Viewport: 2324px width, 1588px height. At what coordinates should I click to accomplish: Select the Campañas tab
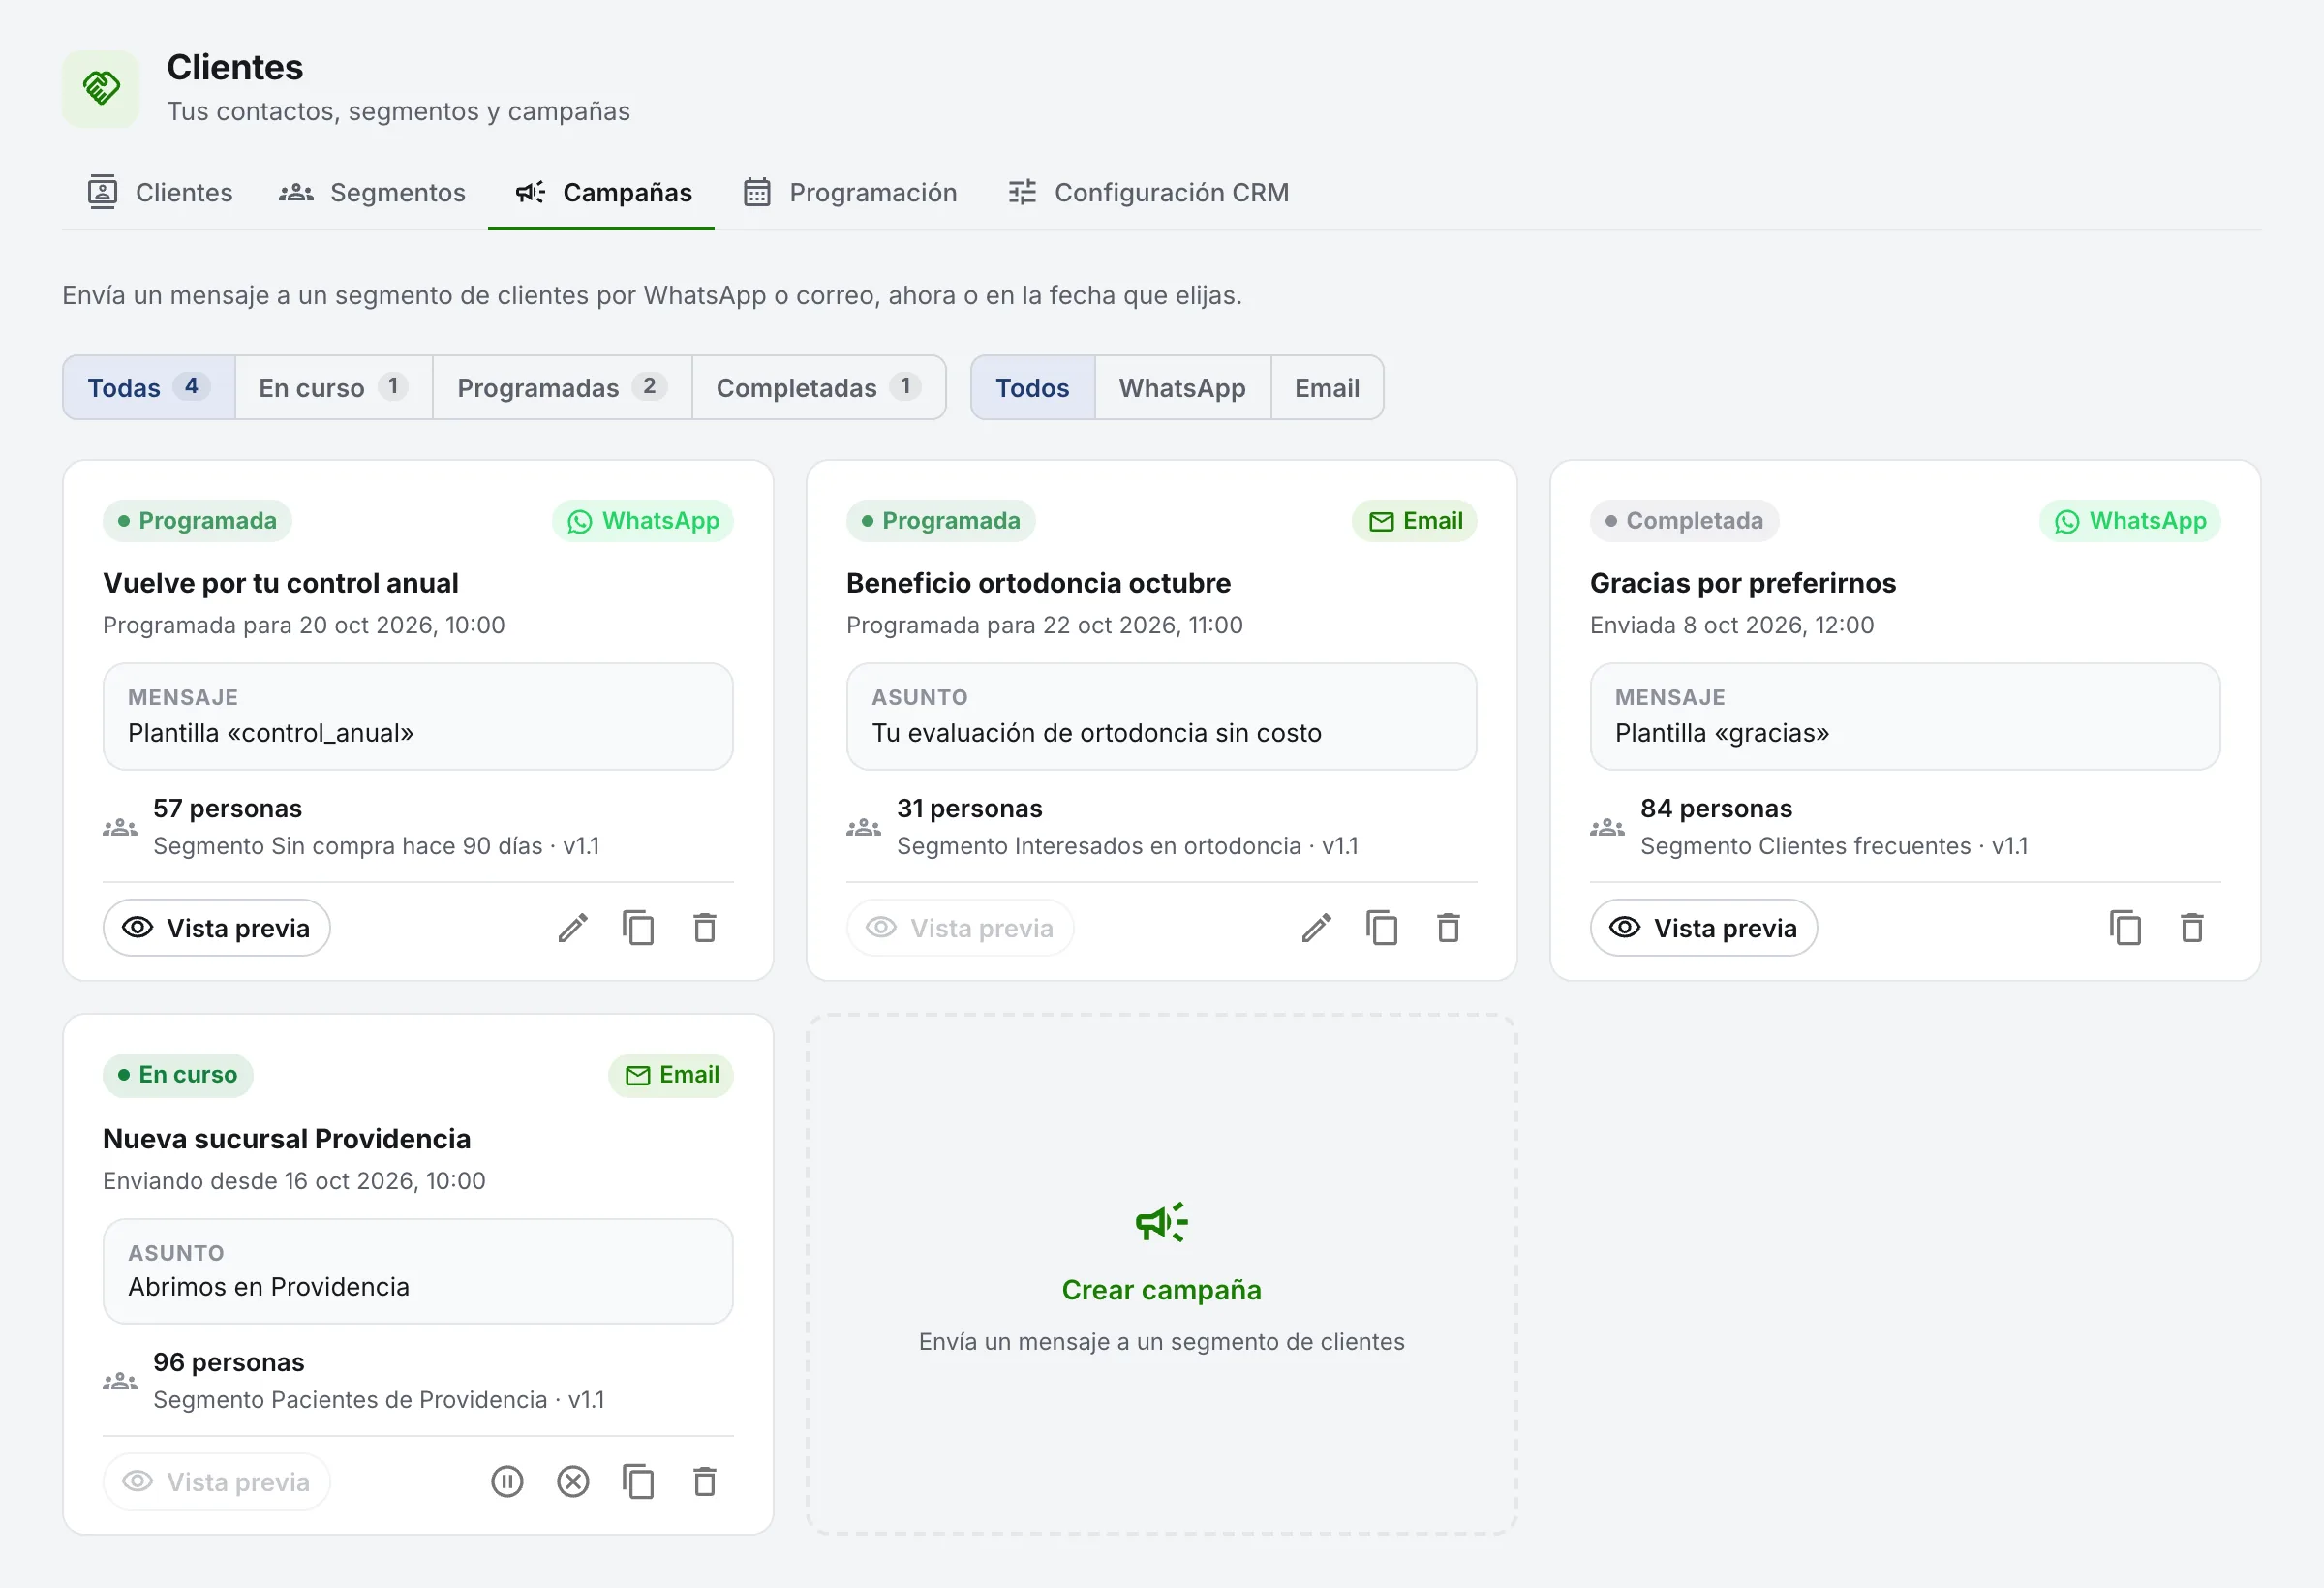coord(601,192)
